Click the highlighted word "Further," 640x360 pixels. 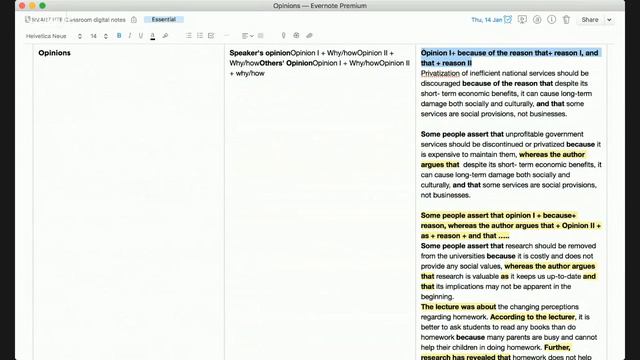click(557, 347)
